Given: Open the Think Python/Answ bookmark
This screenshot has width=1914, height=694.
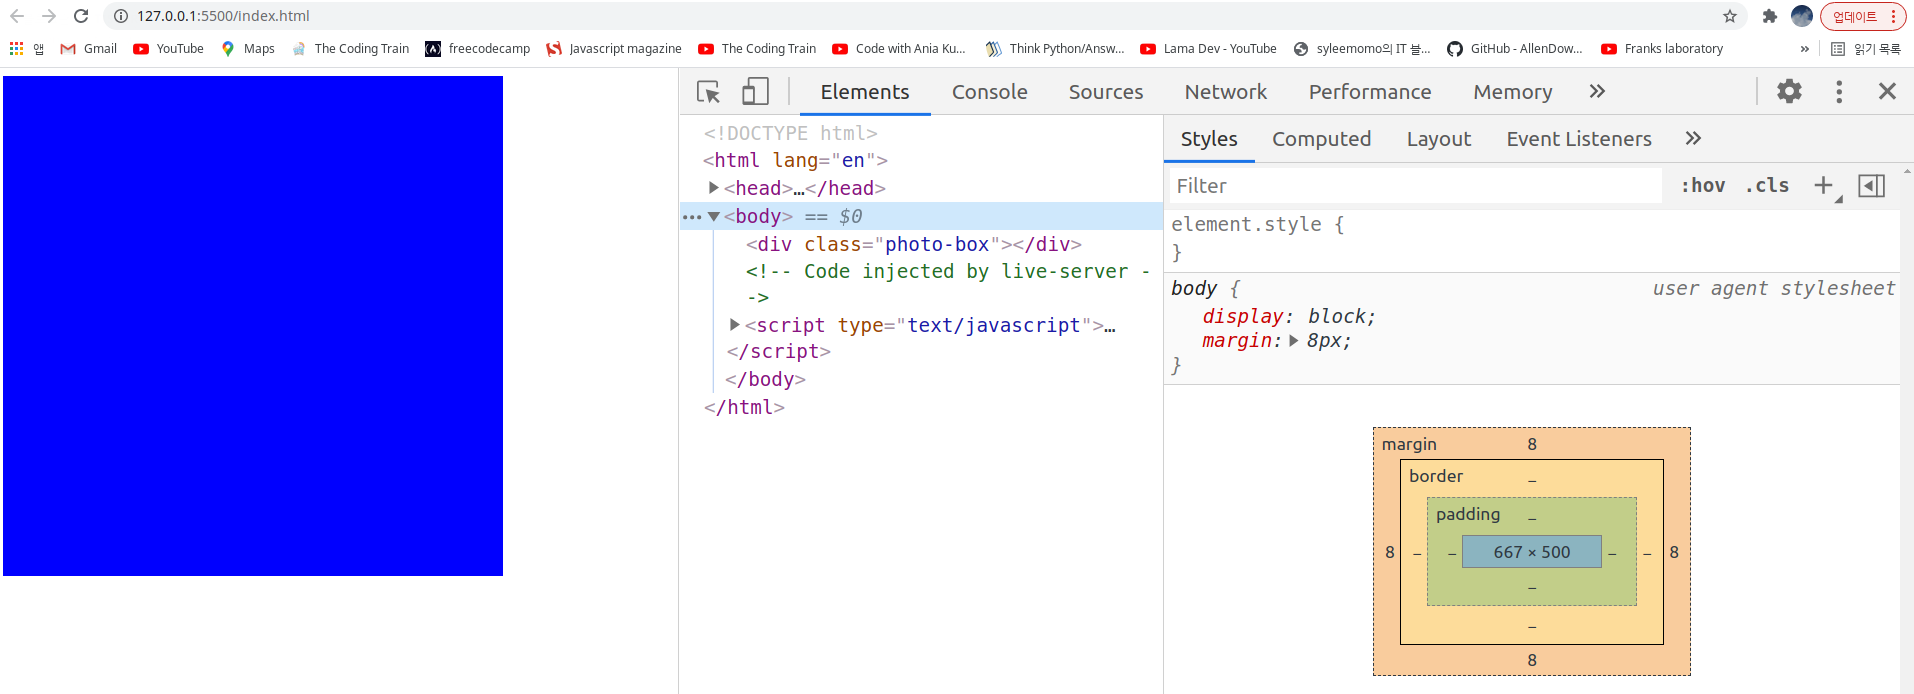Looking at the screenshot, I should point(1054,48).
